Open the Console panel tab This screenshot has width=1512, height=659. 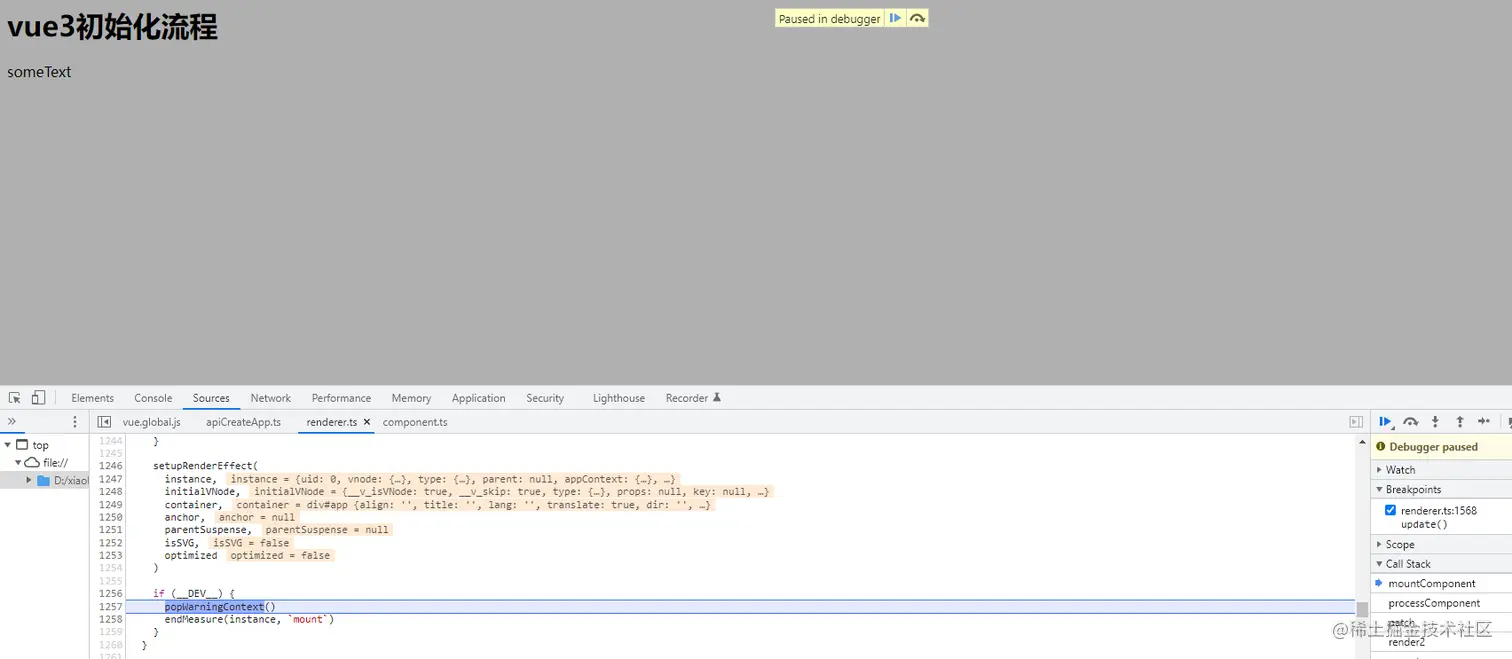[153, 398]
